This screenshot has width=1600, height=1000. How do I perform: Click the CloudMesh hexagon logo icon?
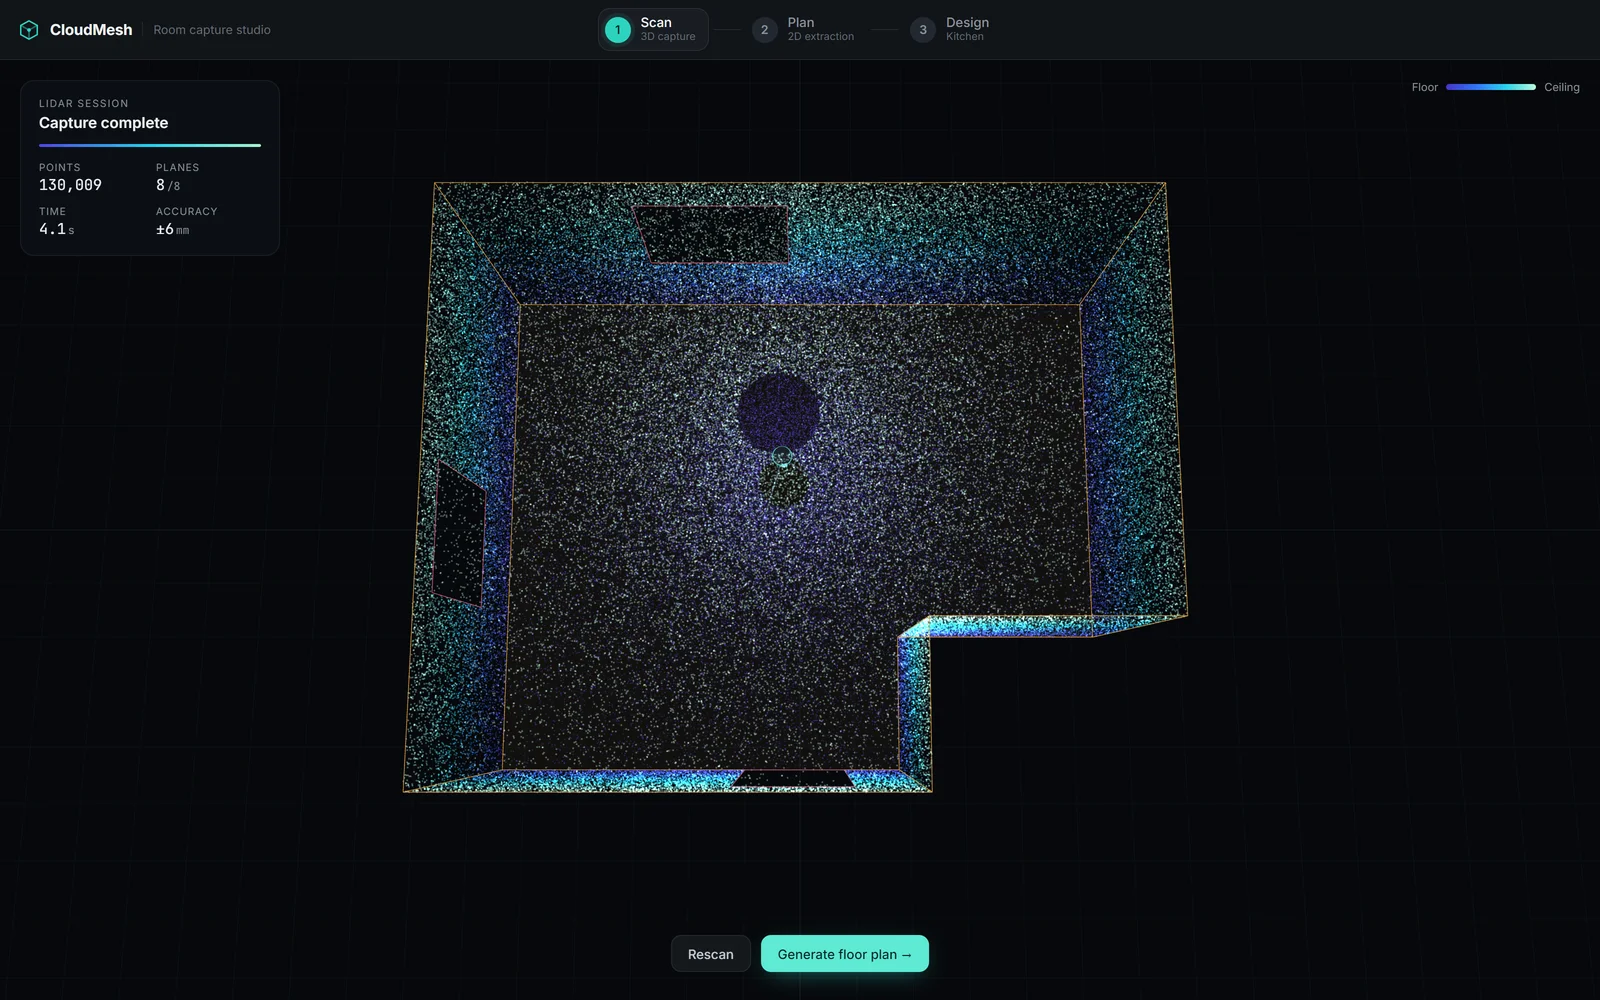coord(29,30)
